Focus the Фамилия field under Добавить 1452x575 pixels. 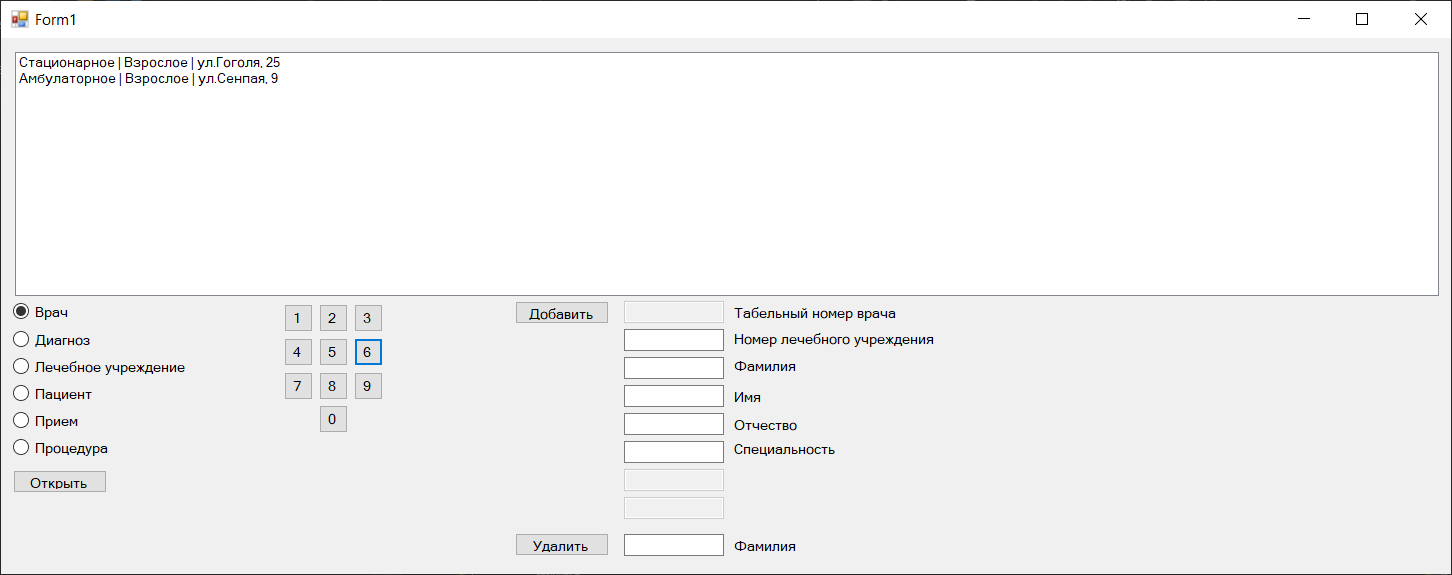pos(673,368)
